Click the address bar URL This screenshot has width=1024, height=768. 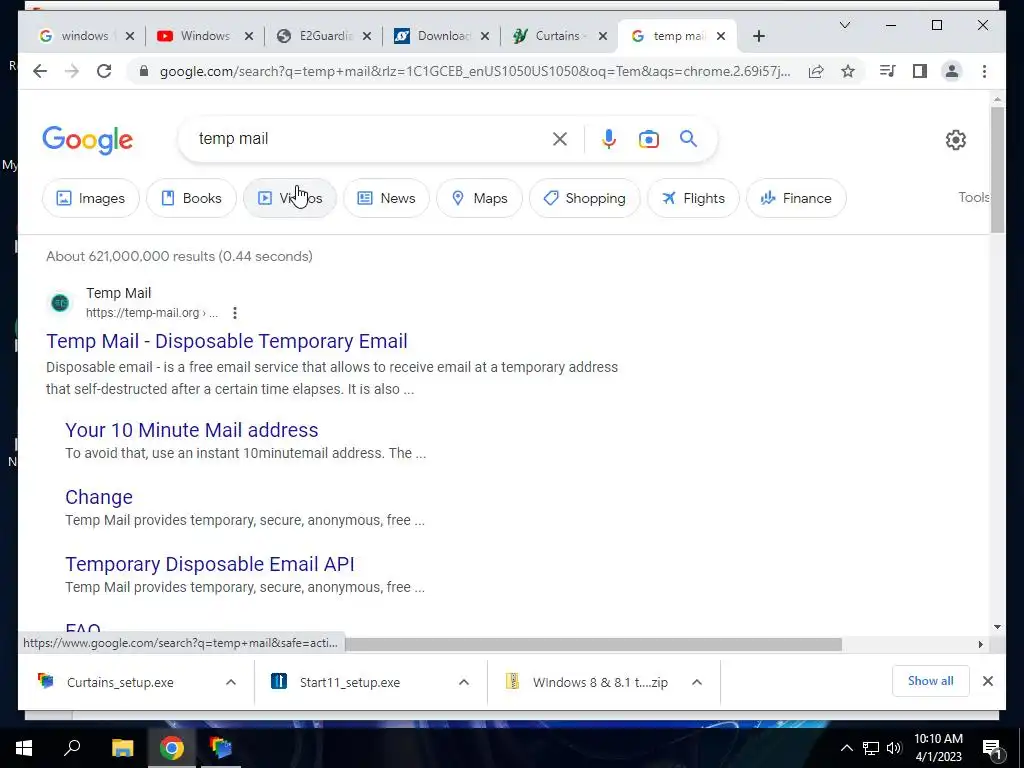tap(475, 71)
